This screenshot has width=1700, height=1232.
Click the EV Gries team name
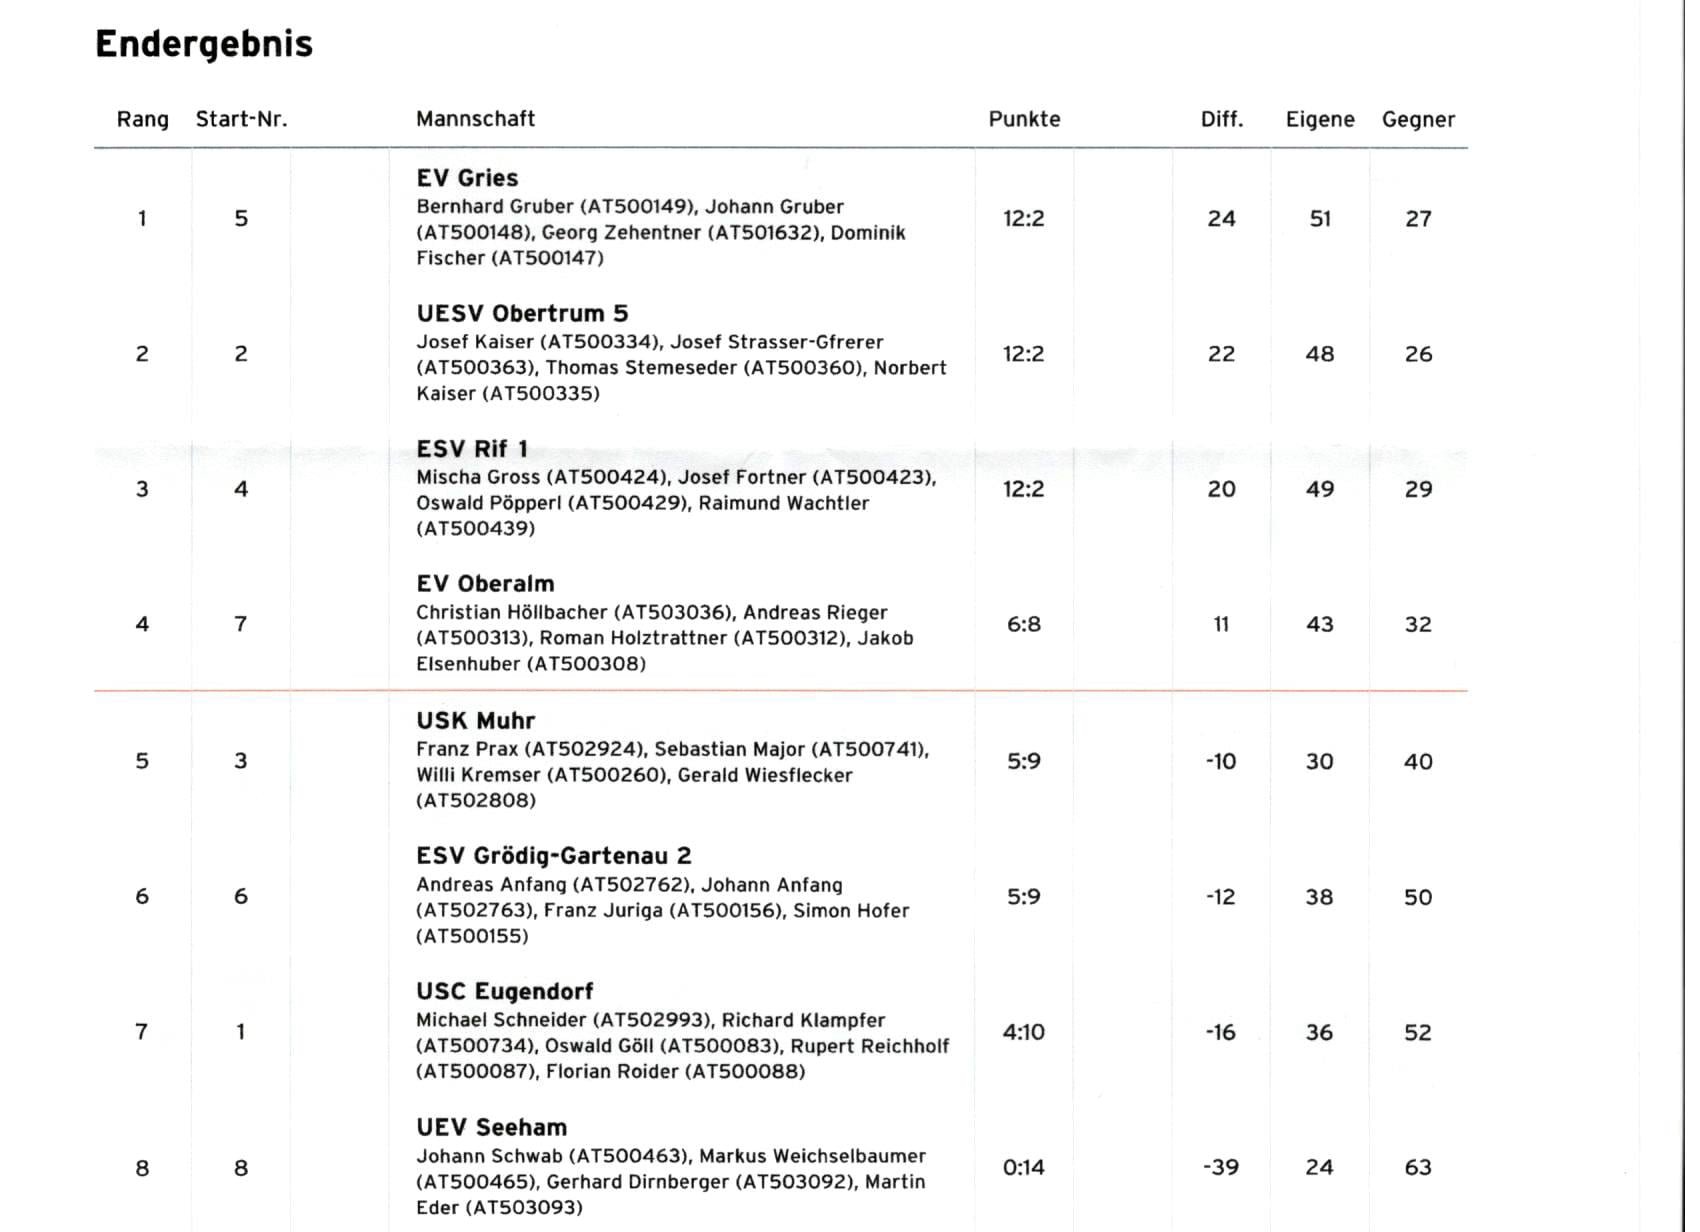click(467, 178)
